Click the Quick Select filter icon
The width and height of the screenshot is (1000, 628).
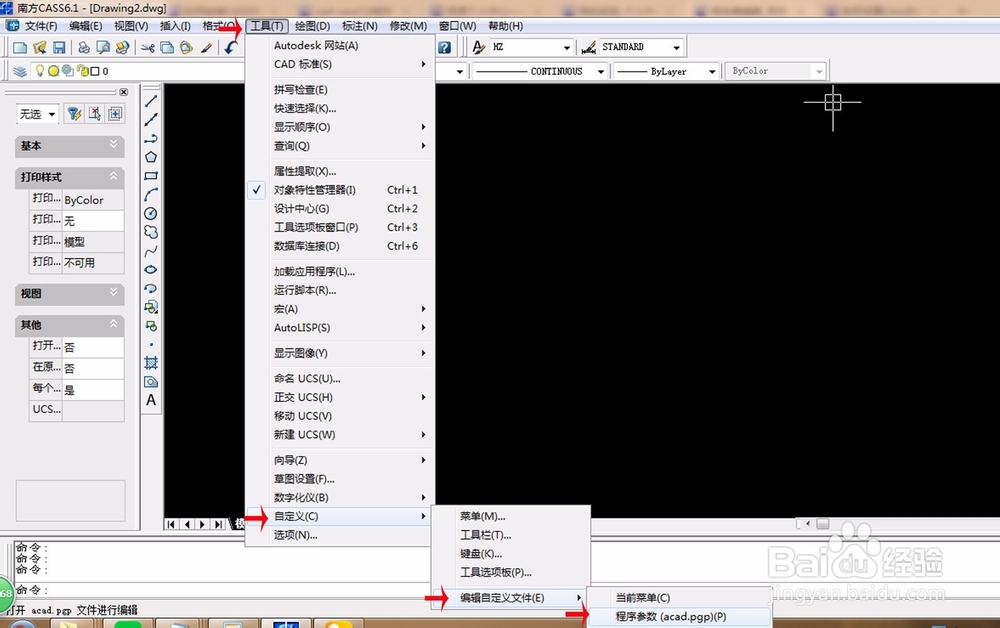(75, 114)
